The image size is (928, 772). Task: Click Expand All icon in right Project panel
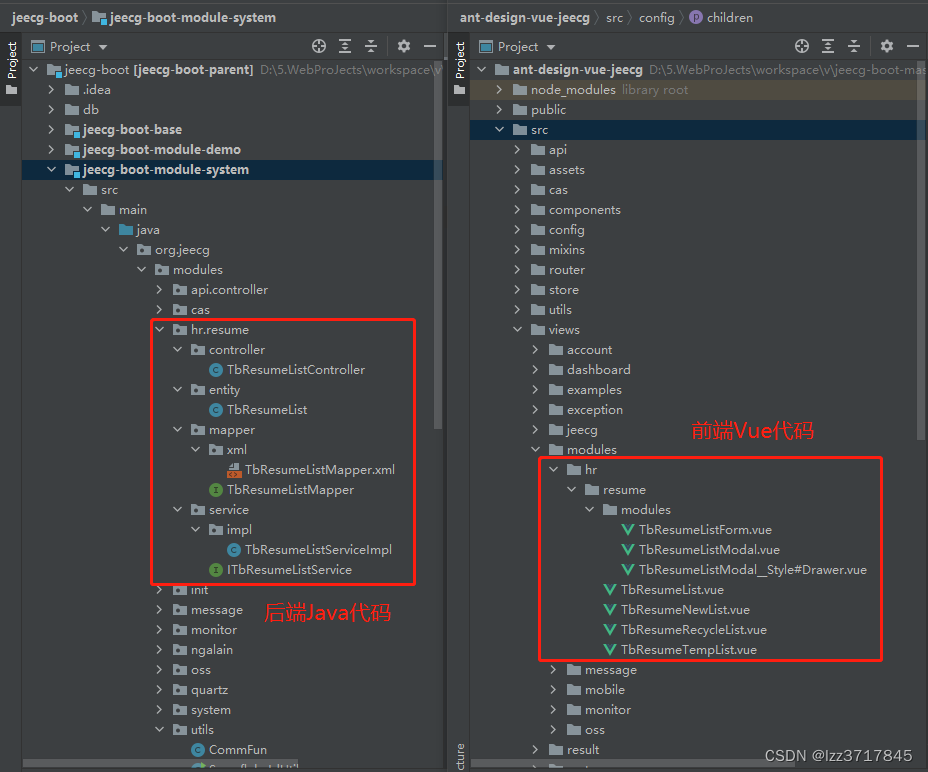click(x=828, y=46)
